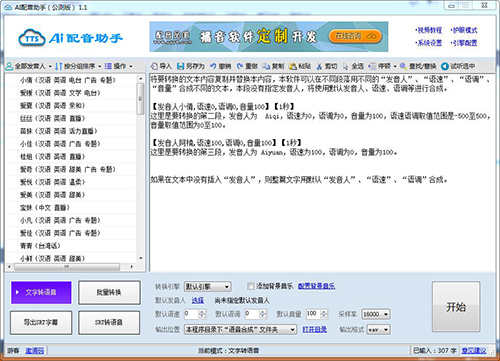Image resolution: width=500 pixels, height=361 pixels.
Task: Open the 护眼模式 link
Action: (464, 30)
